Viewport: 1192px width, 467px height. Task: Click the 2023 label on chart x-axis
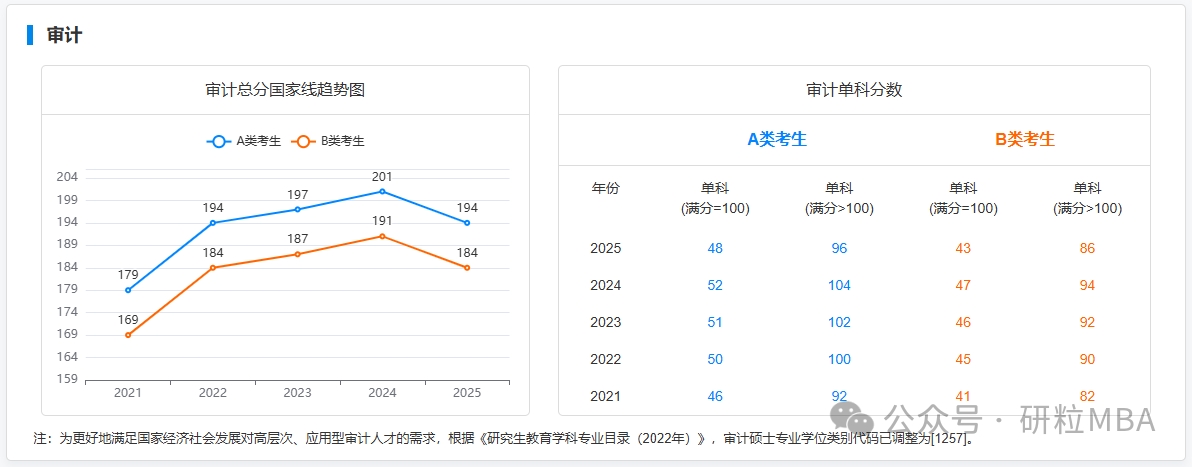pos(297,393)
